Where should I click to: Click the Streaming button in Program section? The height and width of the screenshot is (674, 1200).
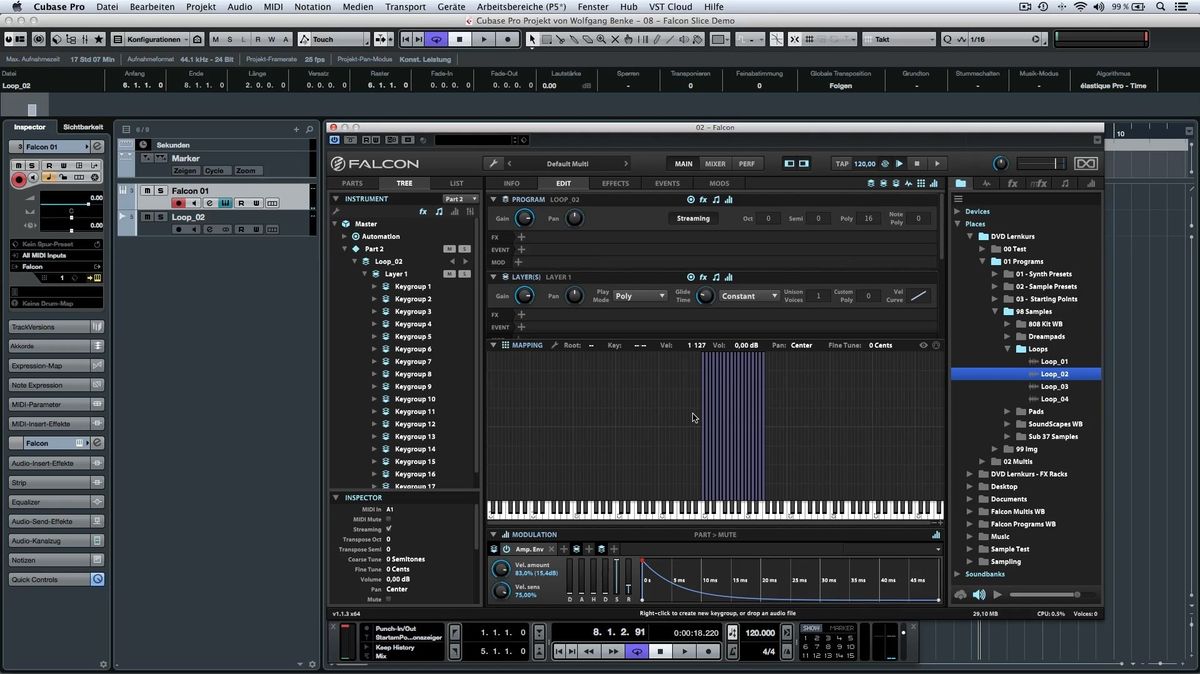pos(693,218)
